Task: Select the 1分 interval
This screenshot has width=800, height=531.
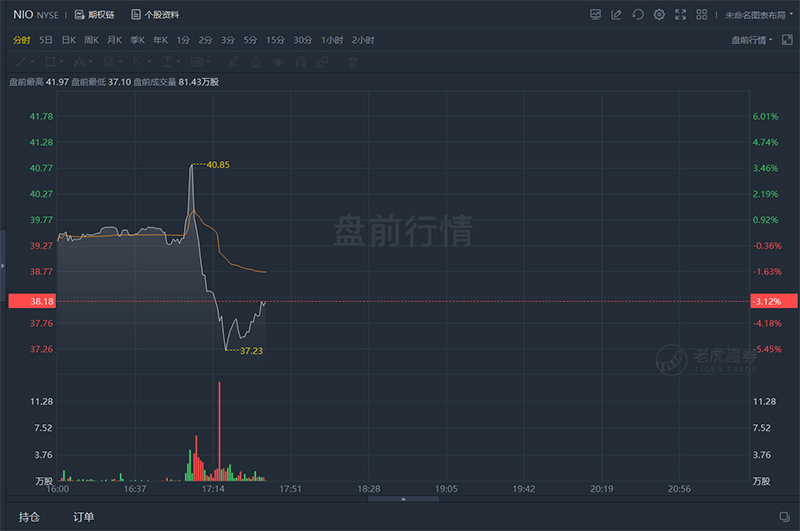Action: (x=183, y=40)
